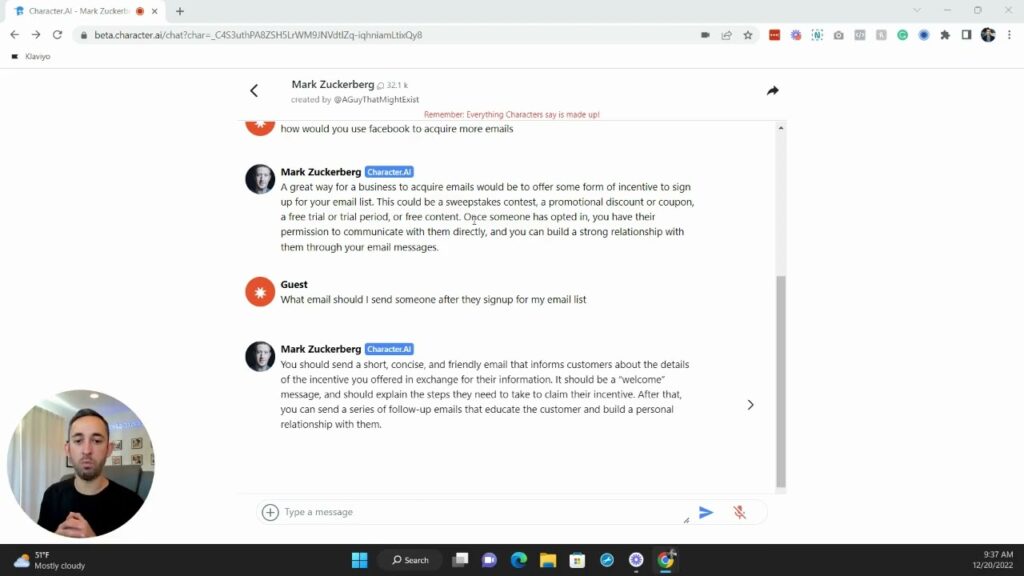Open the Klaviyo bookmark
This screenshot has width=1024, height=576.
[31, 57]
